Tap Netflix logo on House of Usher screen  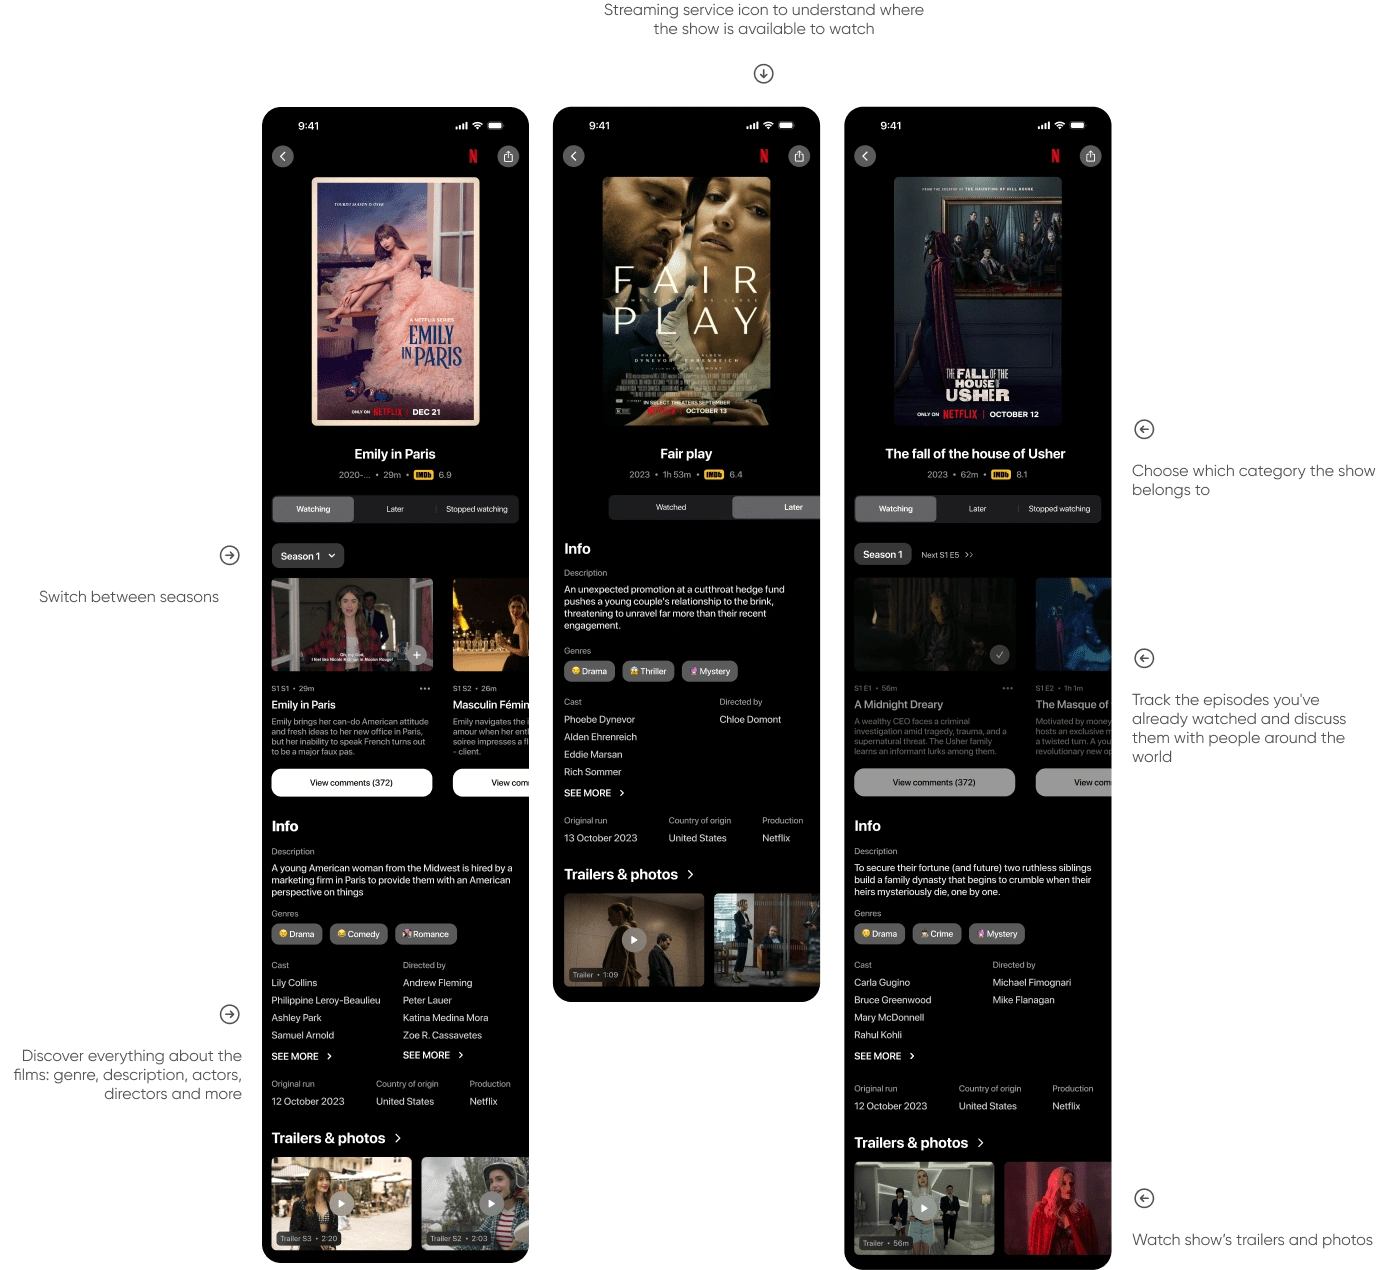pos(1055,156)
